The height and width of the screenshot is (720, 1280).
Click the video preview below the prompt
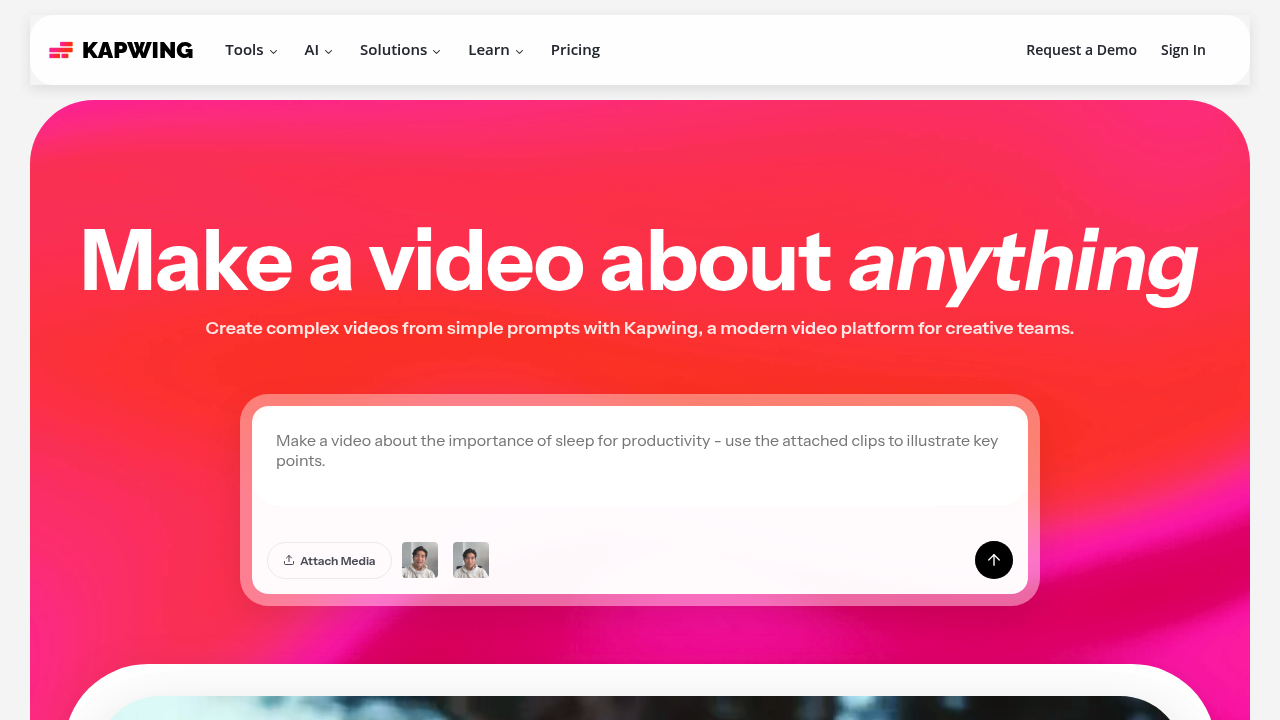(x=640, y=706)
